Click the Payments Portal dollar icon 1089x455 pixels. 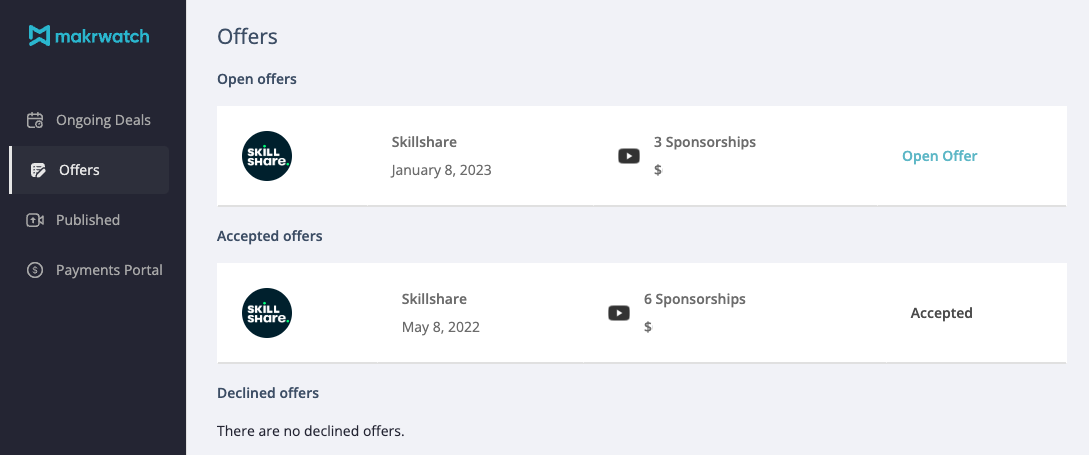click(35, 270)
